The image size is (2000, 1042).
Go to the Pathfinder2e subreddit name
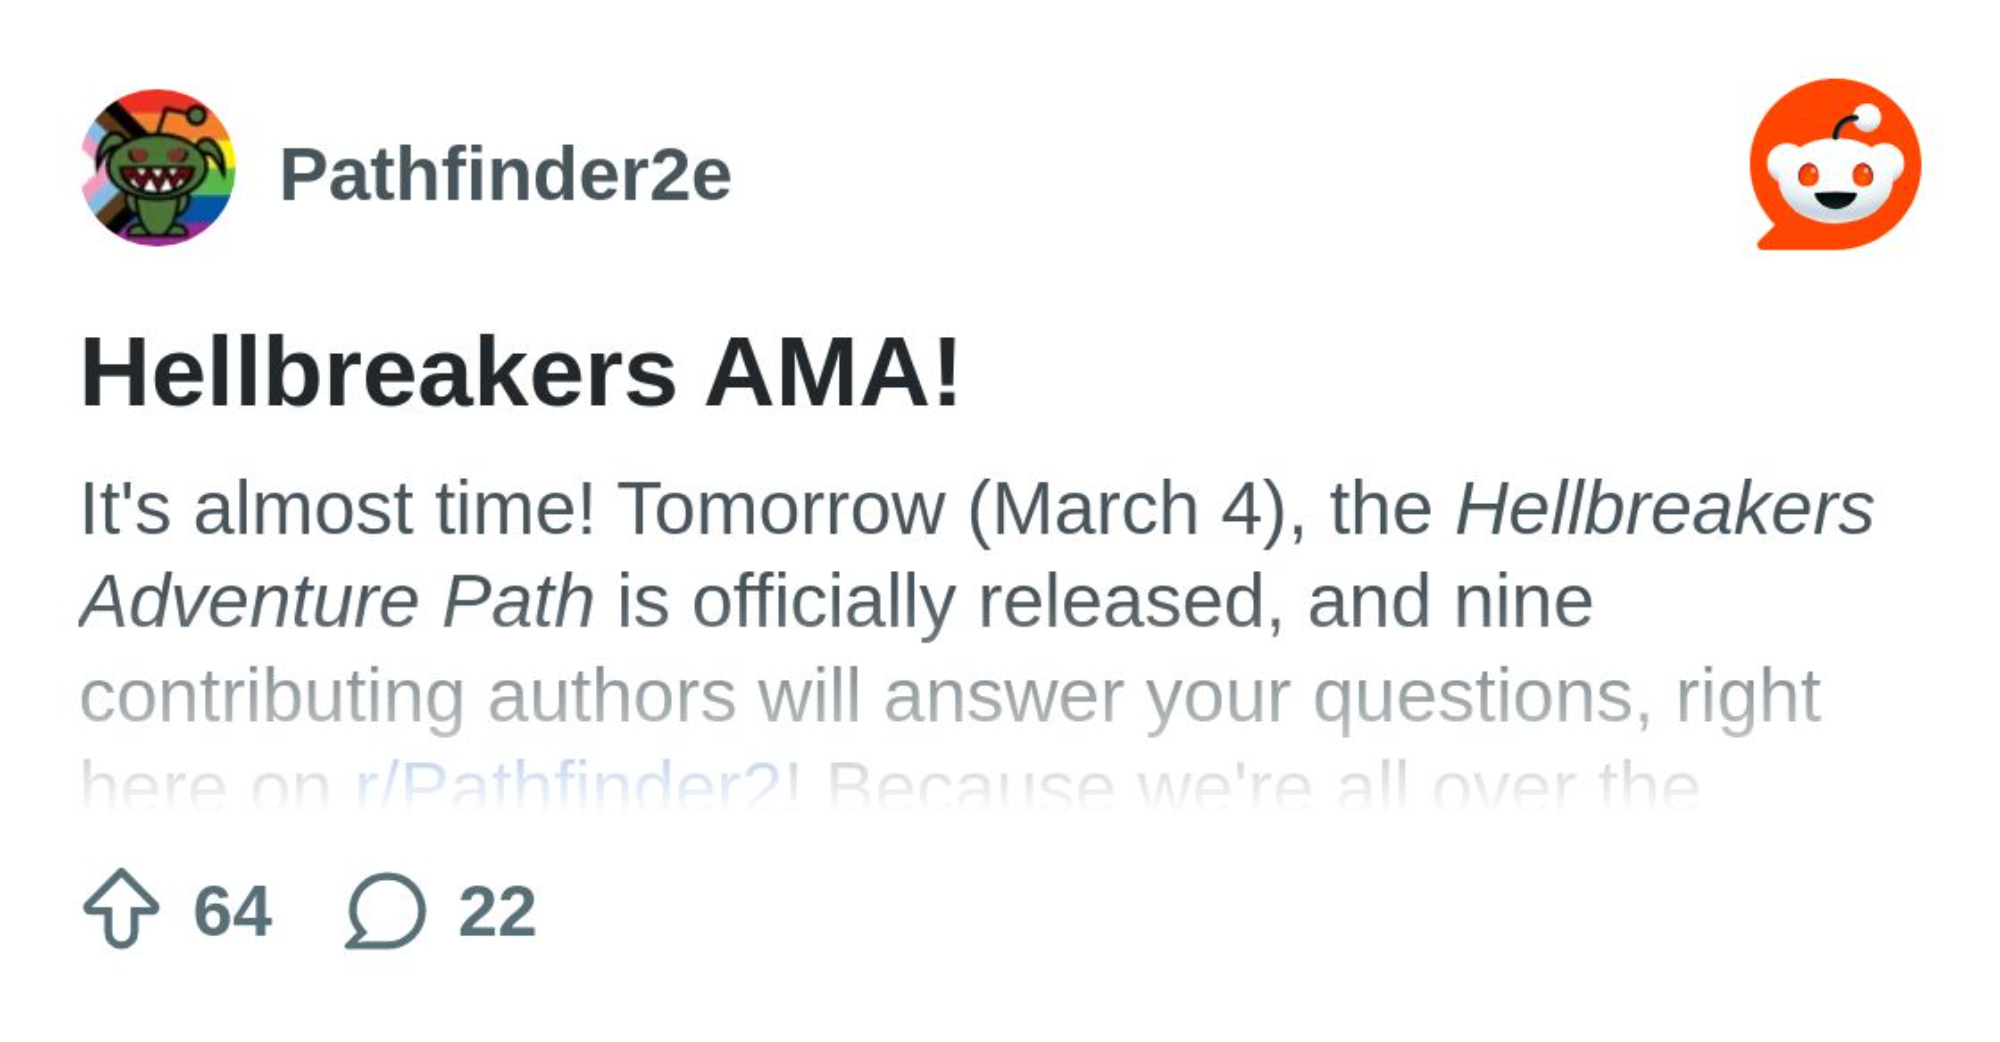coord(505,175)
